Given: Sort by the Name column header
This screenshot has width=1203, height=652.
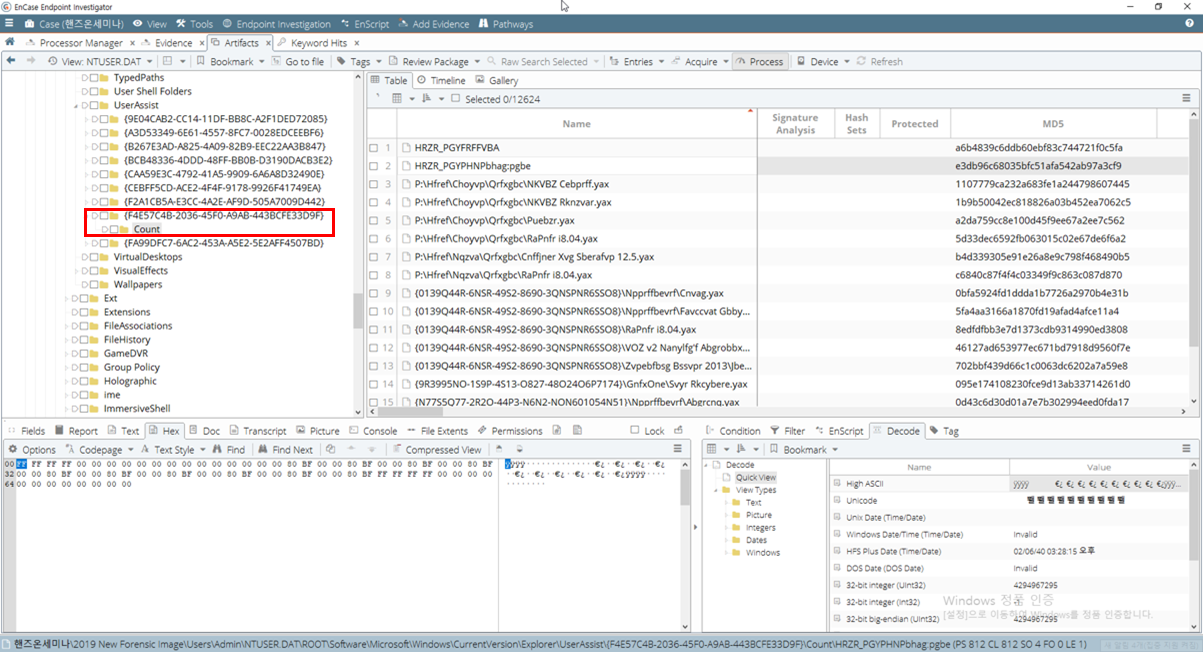Looking at the screenshot, I should coord(576,124).
